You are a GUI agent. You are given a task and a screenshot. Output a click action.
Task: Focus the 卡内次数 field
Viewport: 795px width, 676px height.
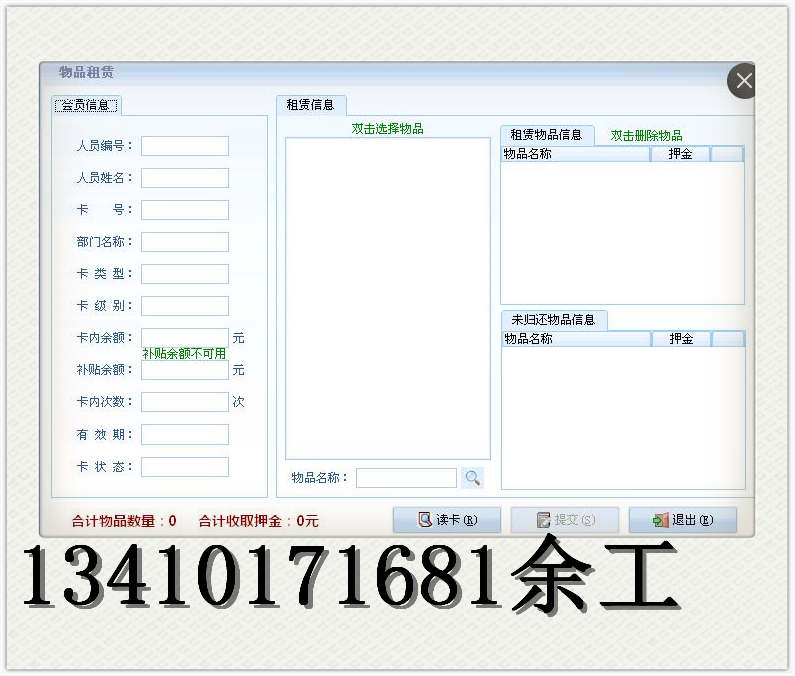[x=185, y=402]
